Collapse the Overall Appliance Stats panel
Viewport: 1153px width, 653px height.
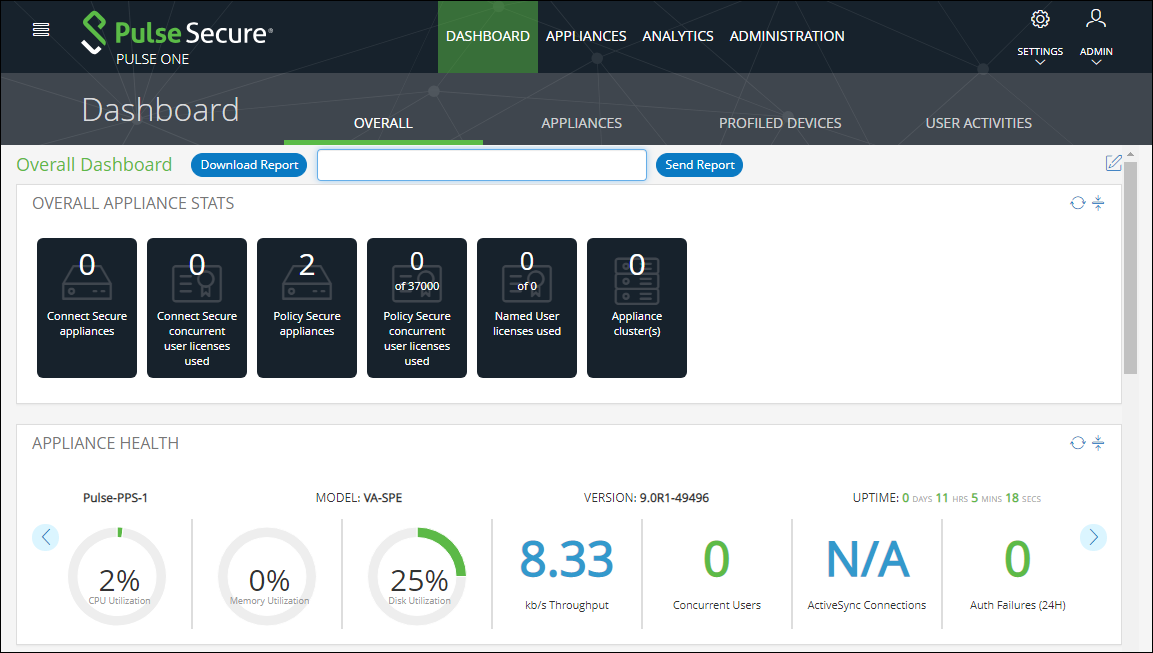[x=1098, y=203]
